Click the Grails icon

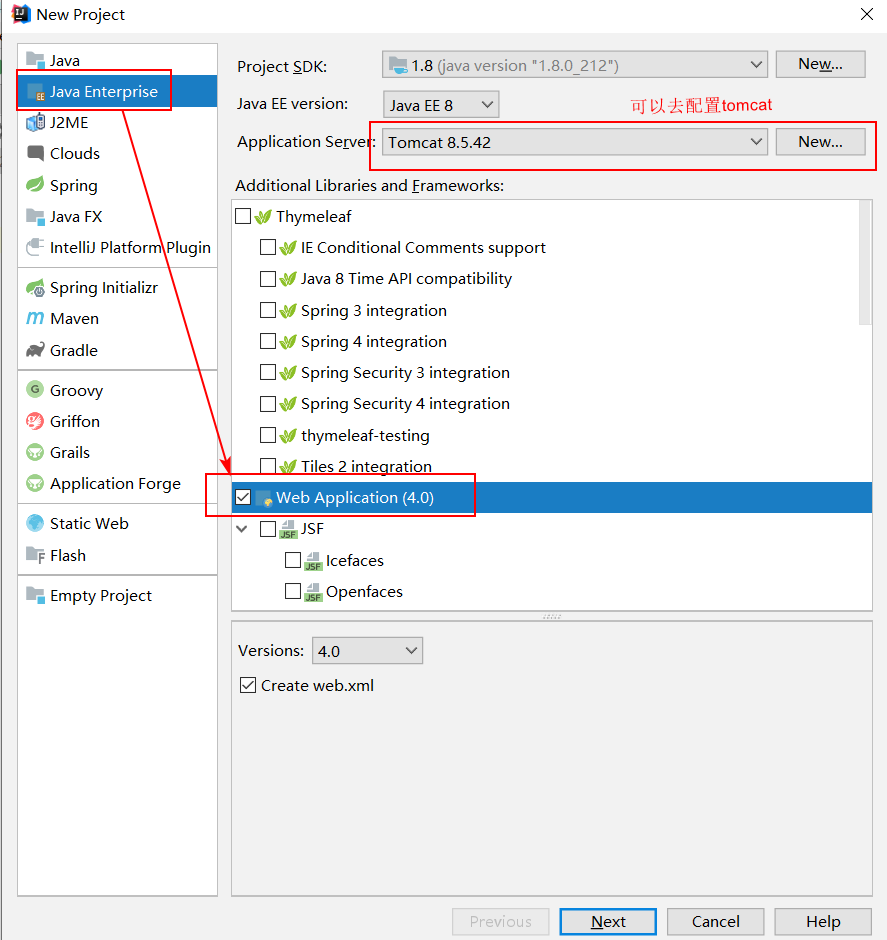point(35,452)
